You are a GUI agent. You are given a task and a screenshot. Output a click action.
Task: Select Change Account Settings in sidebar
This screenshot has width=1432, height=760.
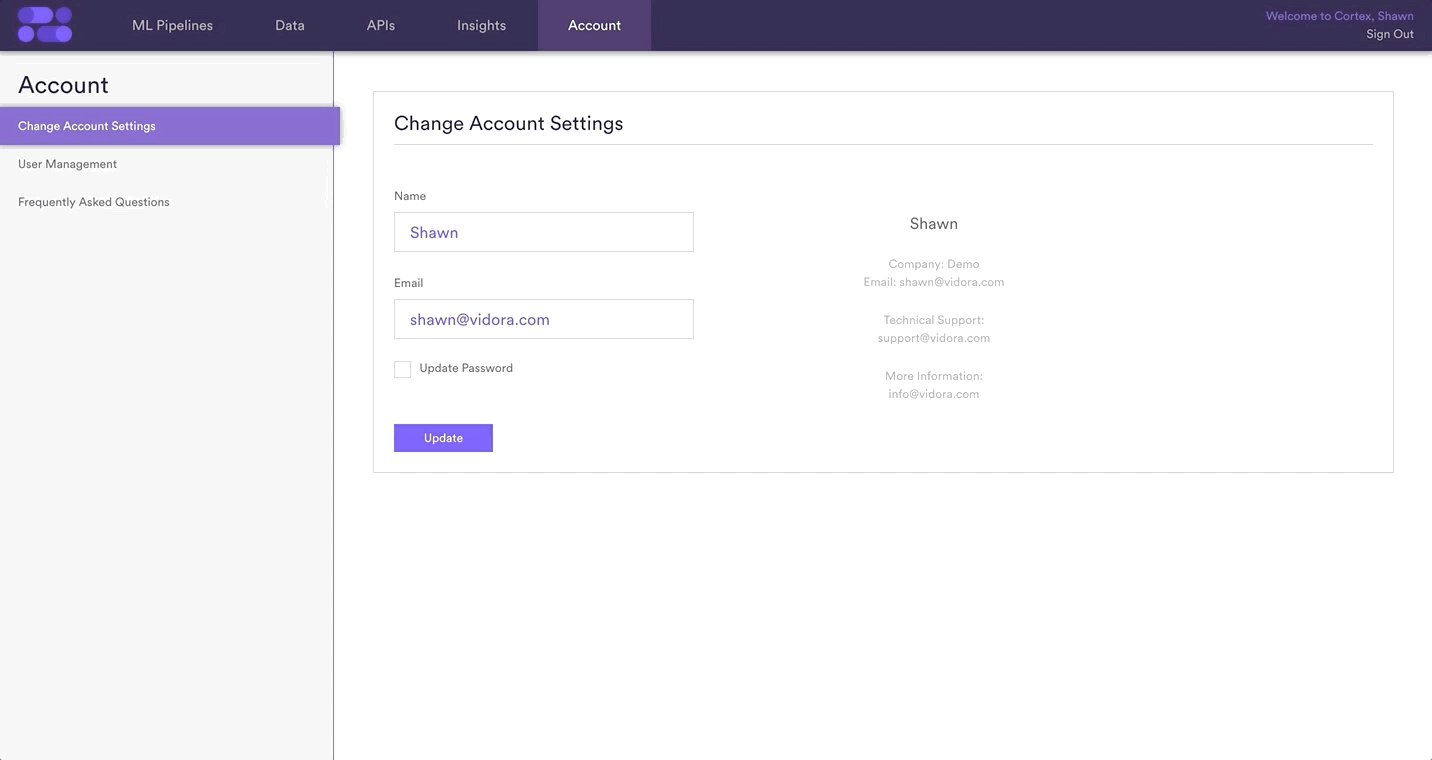pyautogui.click(x=170, y=126)
